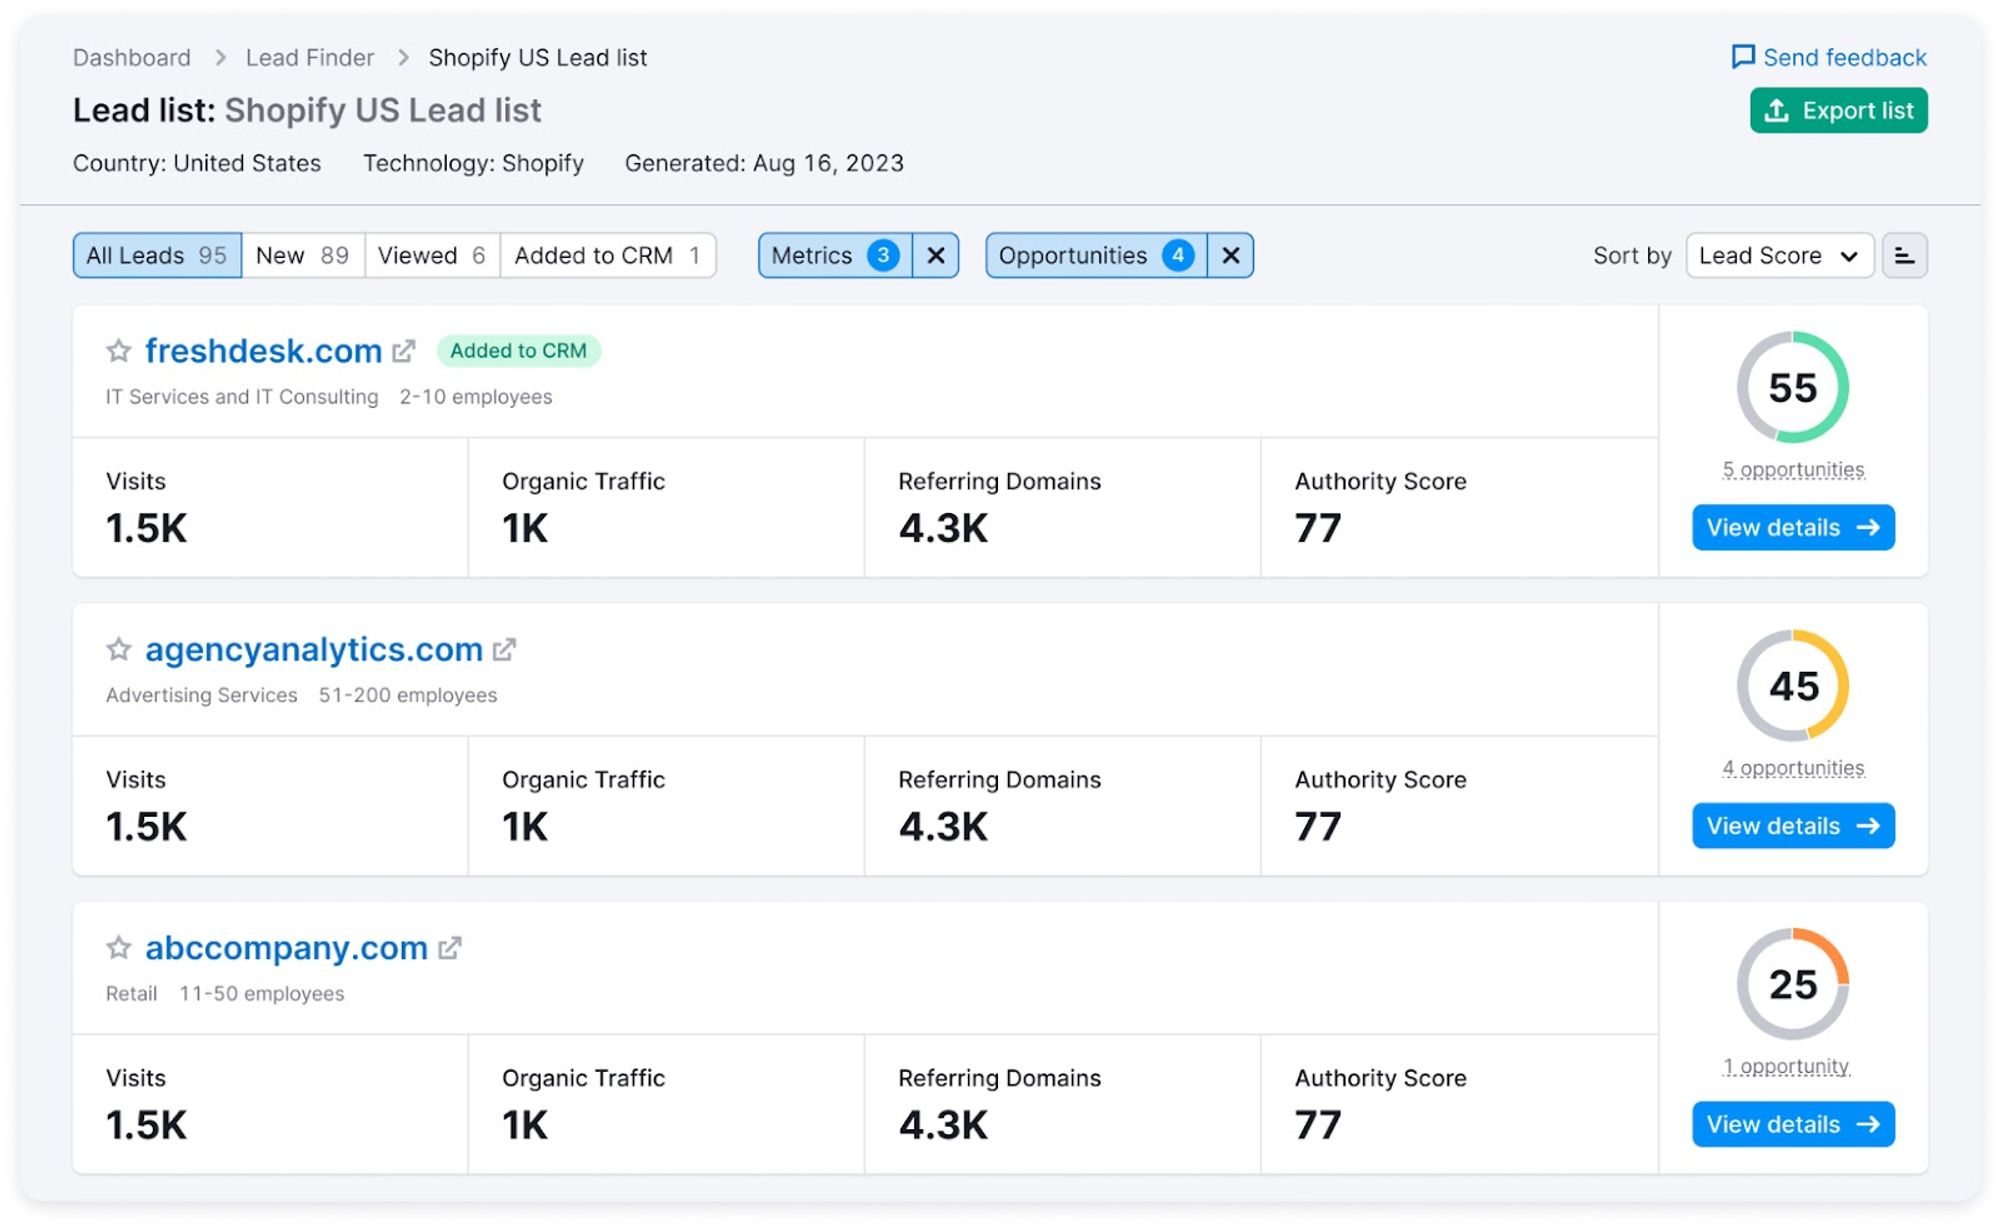Select the Added to CRM tab
The image size is (2000, 1225).
click(606, 256)
